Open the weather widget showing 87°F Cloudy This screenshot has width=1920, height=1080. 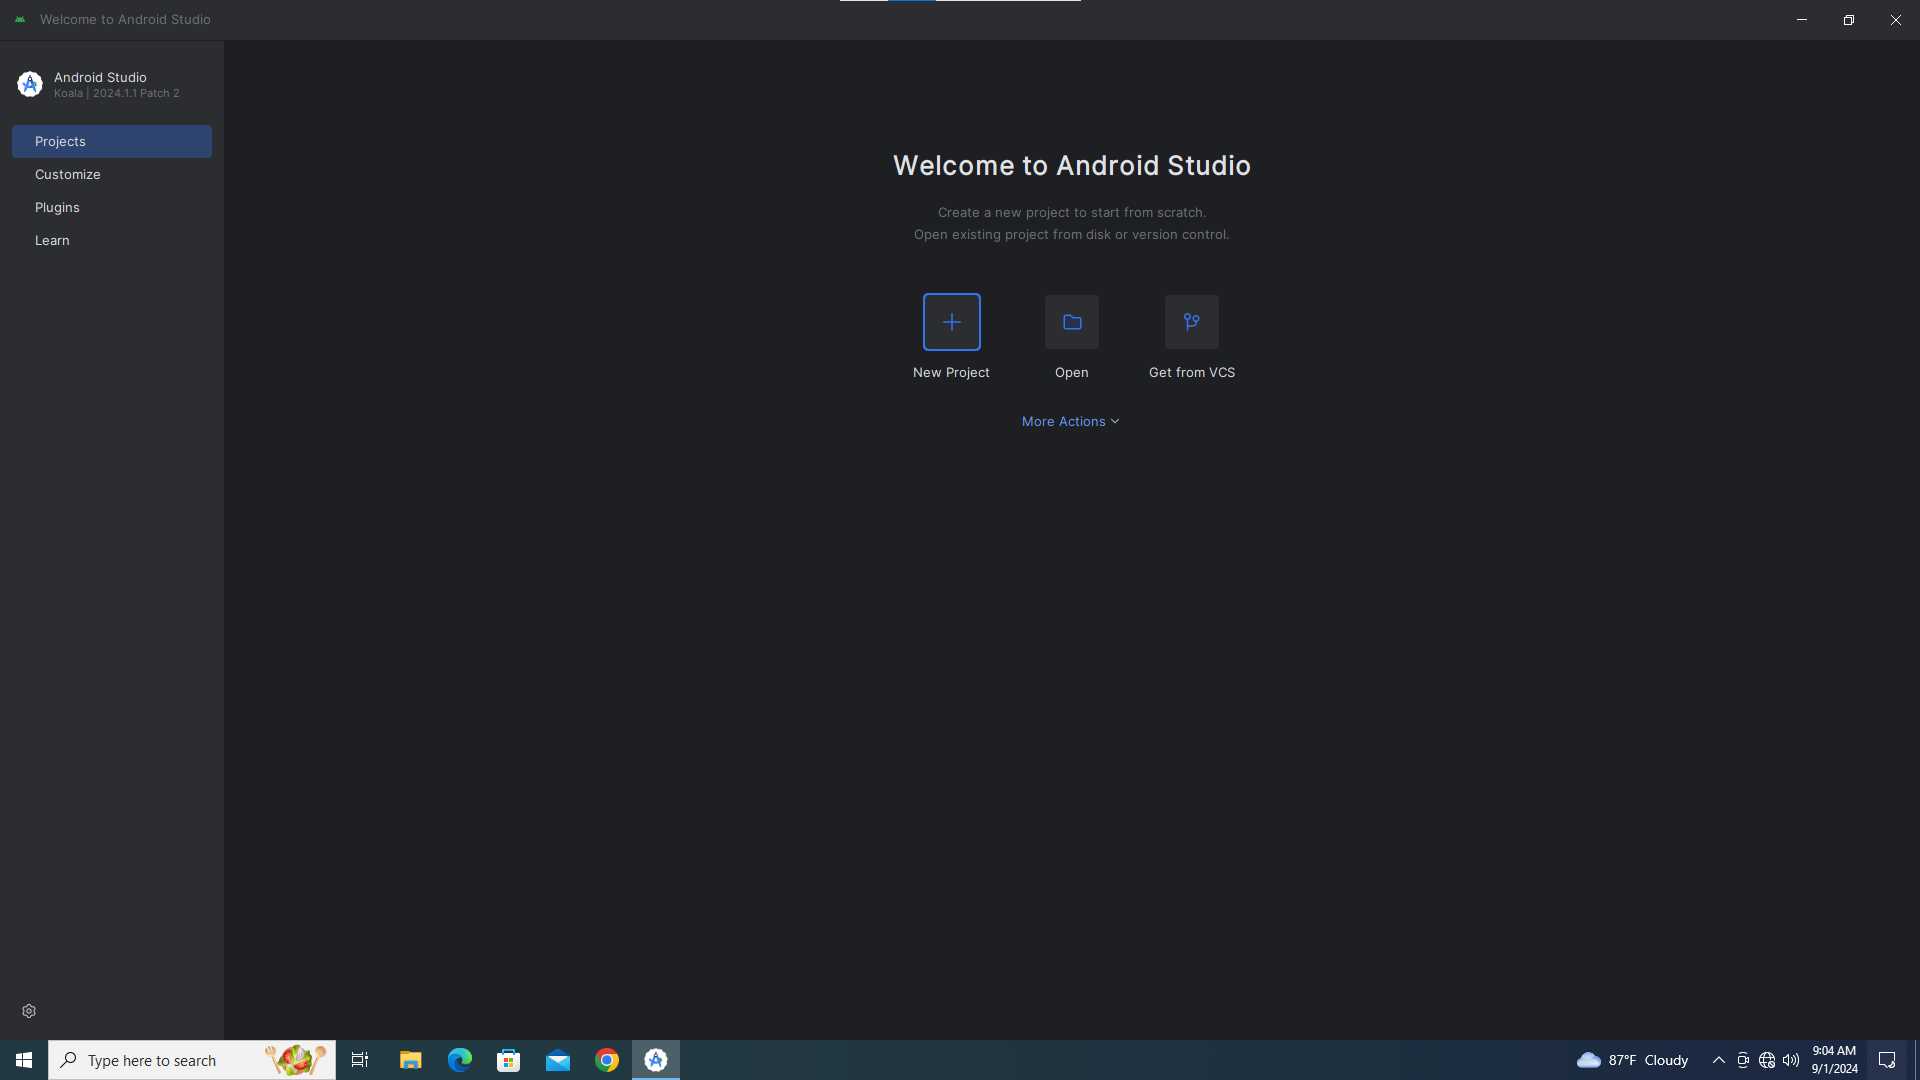click(1632, 1060)
